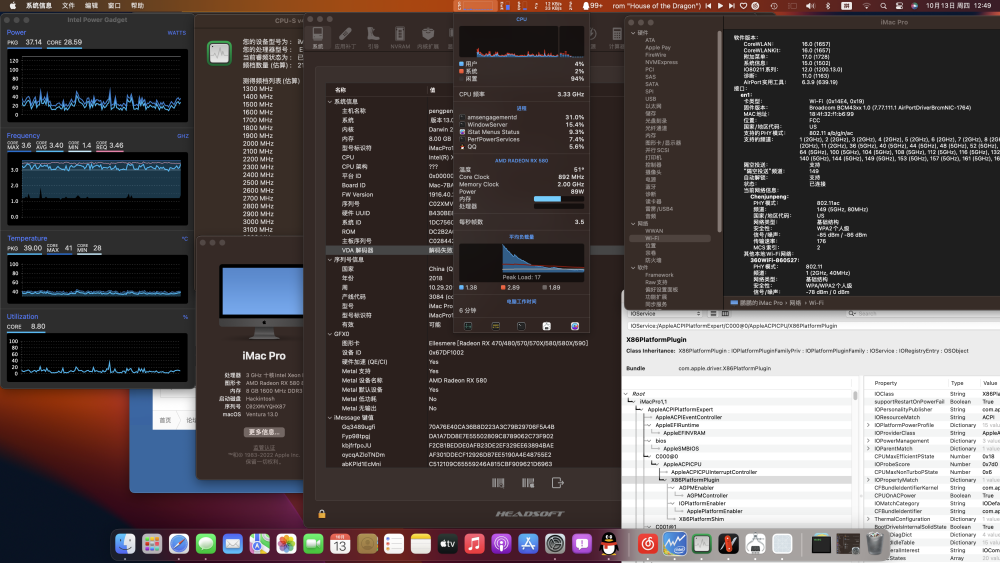The height and width of the screenshot is (563, 1000).
Task: Open Spotlight search in menu bar
Action: click(883, 6)
